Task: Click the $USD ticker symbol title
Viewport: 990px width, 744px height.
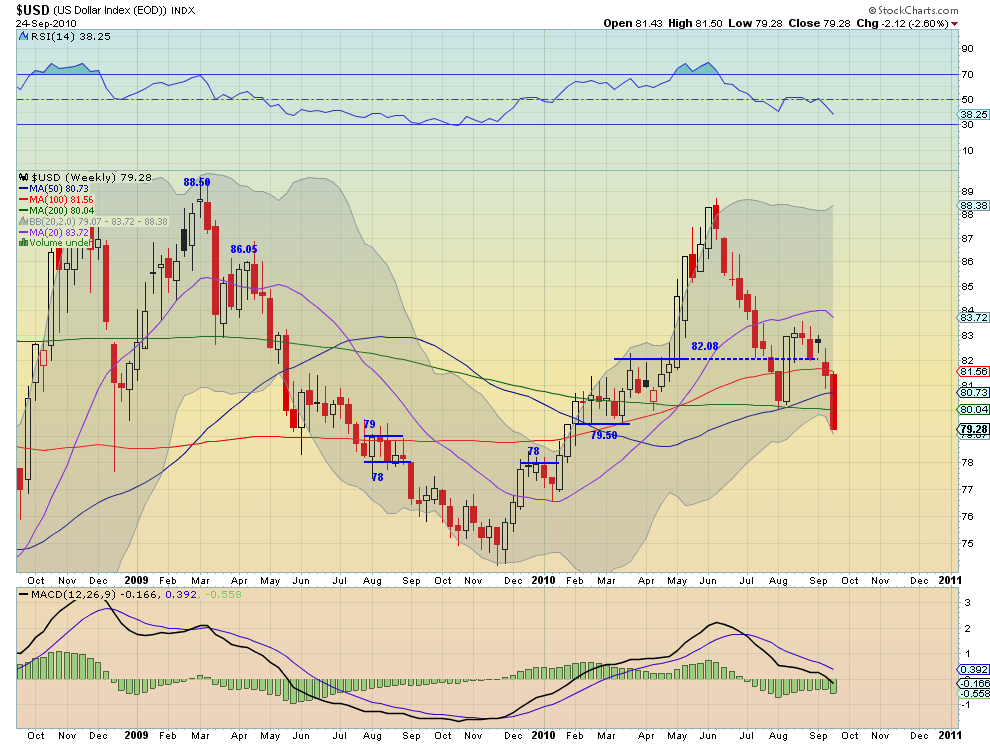Action: pos(33,9)
